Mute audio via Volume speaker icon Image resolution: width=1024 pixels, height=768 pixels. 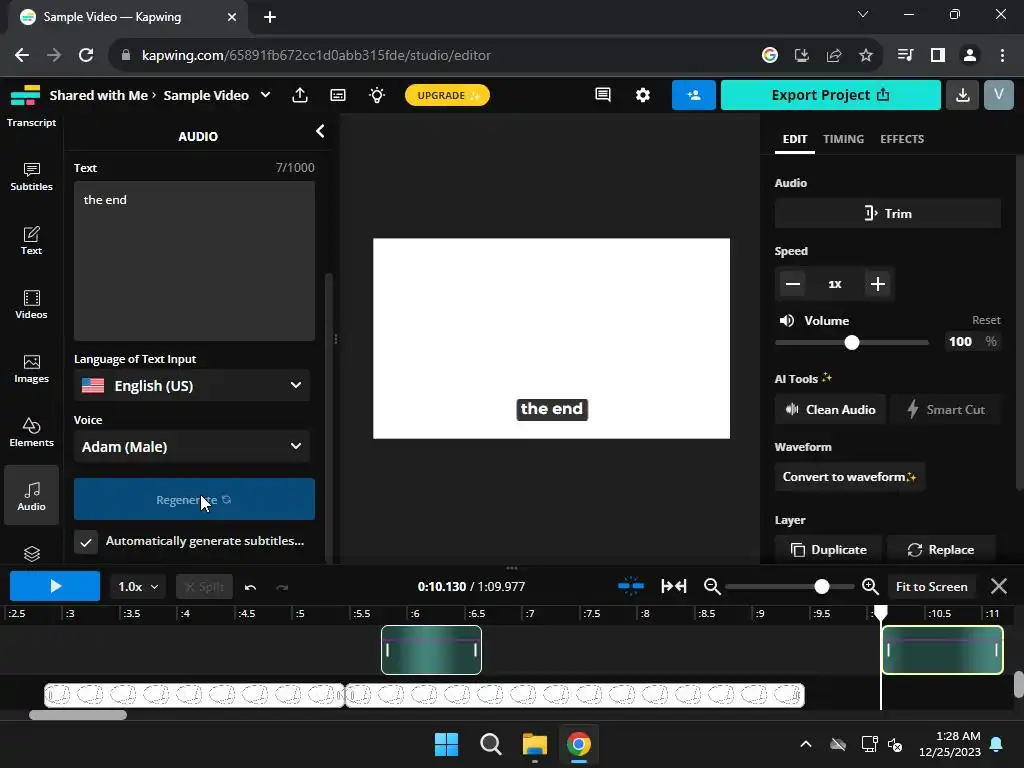pos(787,321)
